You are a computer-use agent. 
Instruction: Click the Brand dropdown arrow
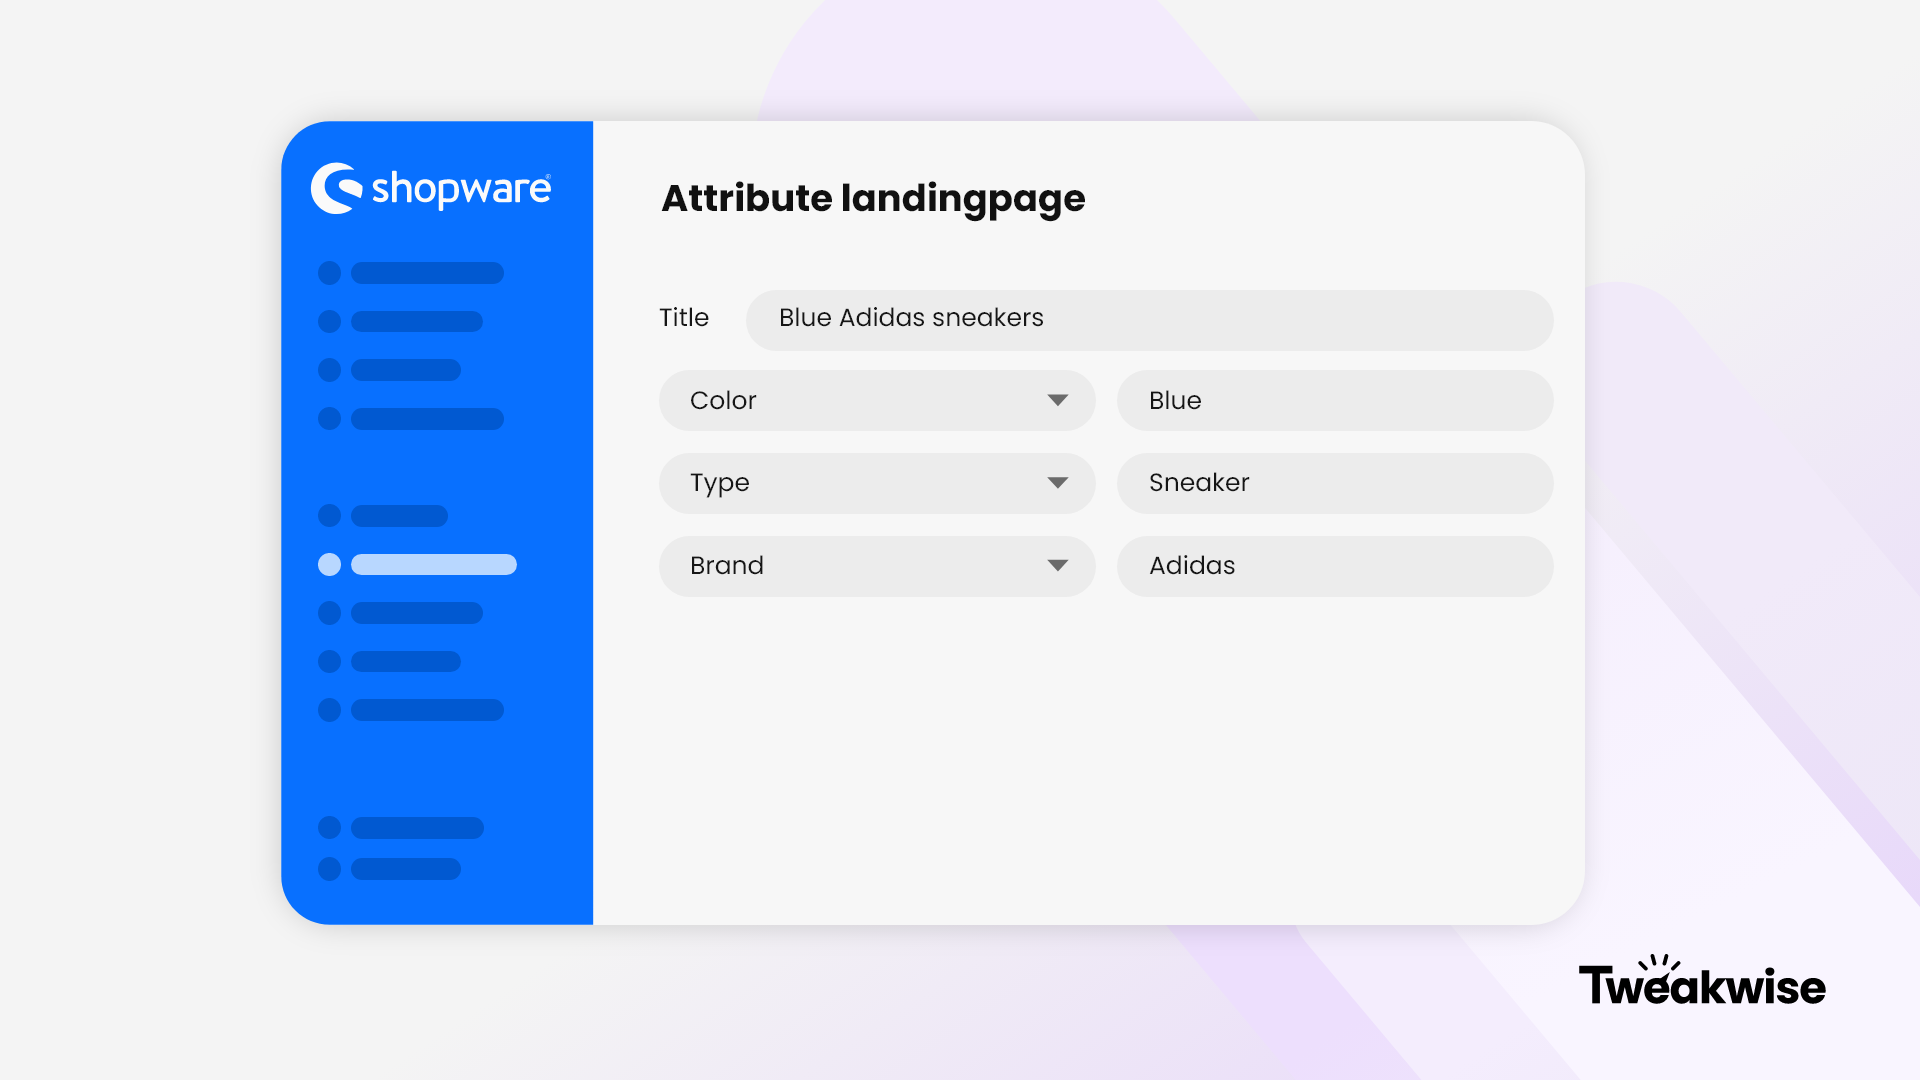pyautogui.click(x=1057, y=566)
